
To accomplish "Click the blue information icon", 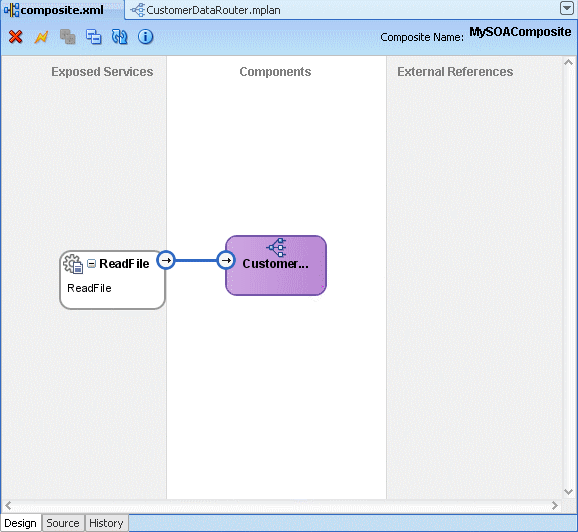I will point(146,37).
